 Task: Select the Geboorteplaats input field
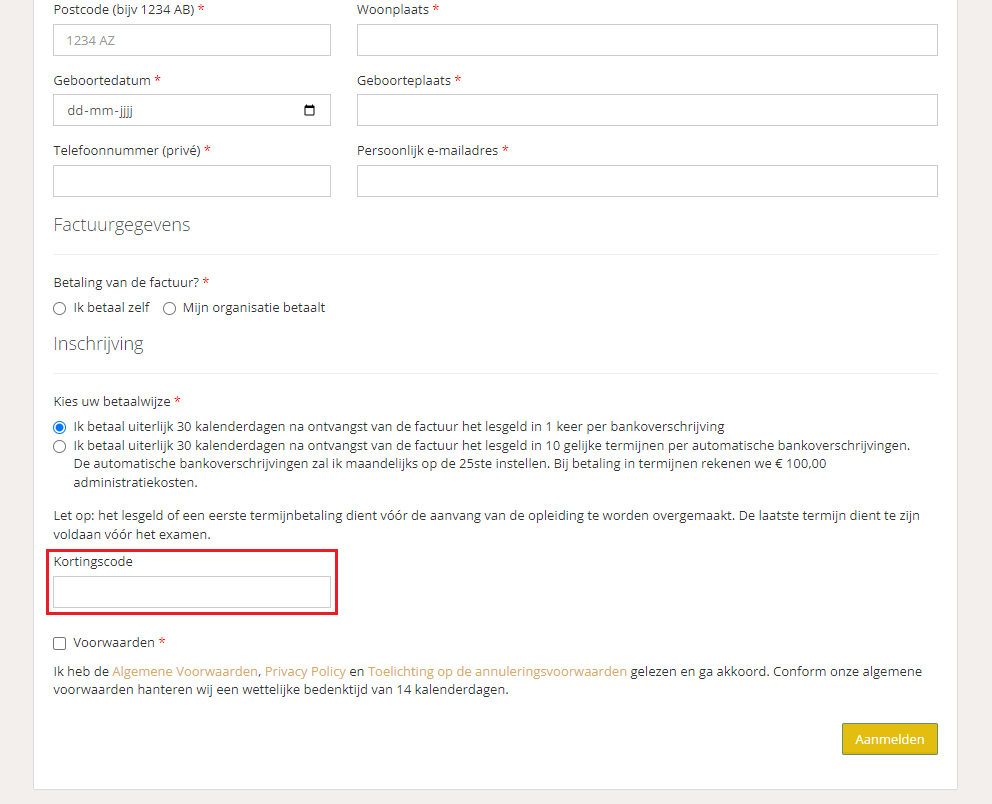coord(647,110)
